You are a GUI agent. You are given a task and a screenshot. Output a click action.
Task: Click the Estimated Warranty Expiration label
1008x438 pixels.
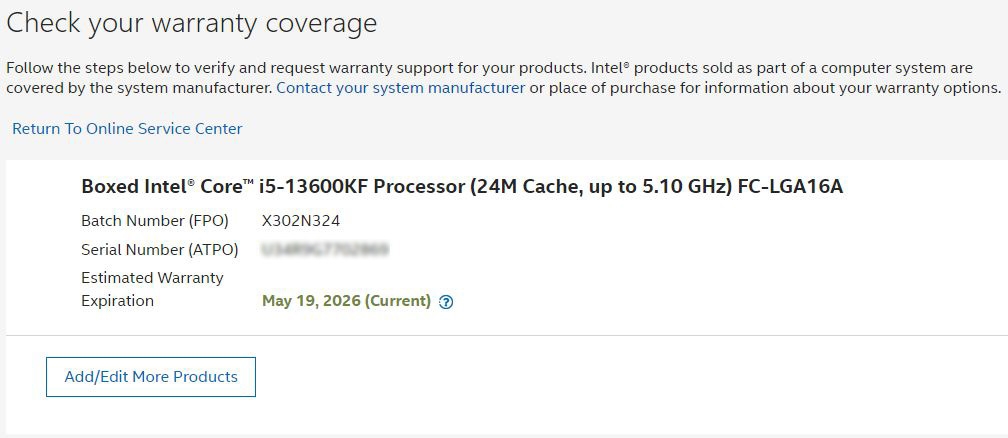coord(152,289)
